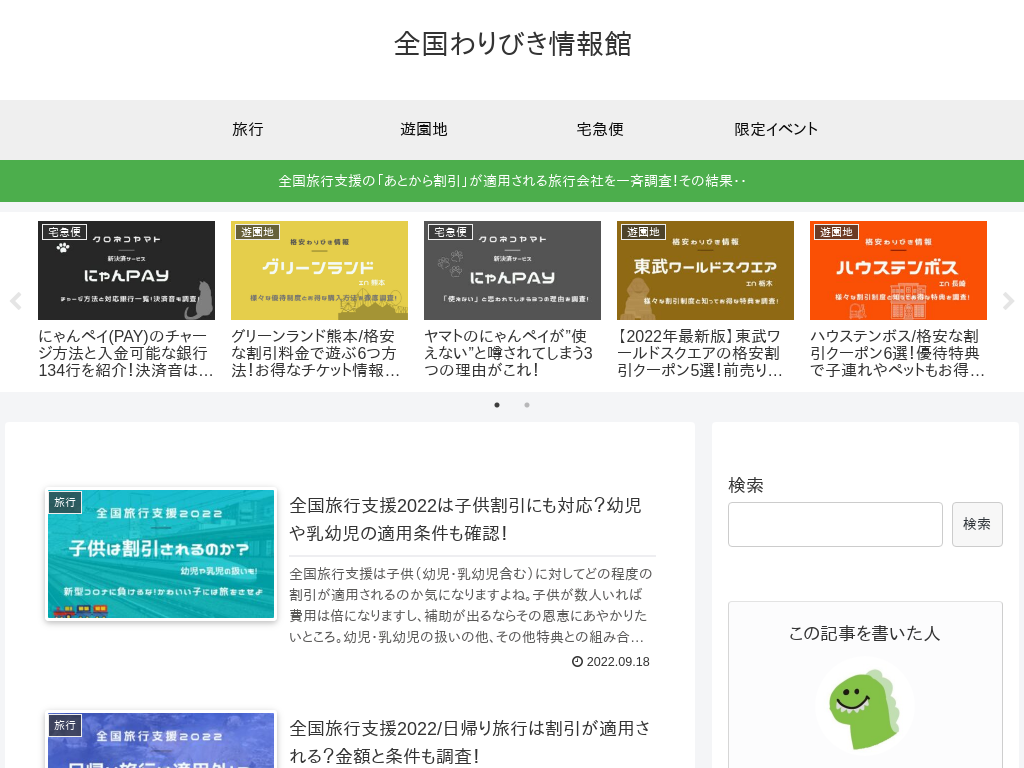Click the 旅行 tag on 子供割引 thumbnail
The height and width of the screenshot is (768, 1024).
coord(65,502)
